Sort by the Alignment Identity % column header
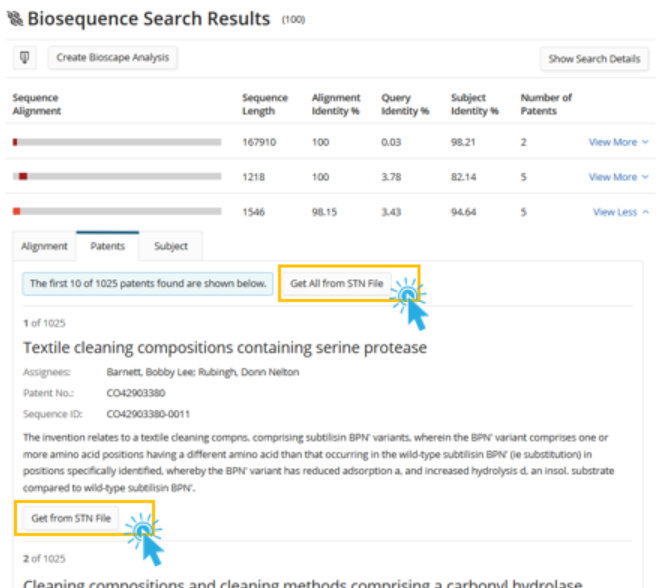 [x=335, y=104]
